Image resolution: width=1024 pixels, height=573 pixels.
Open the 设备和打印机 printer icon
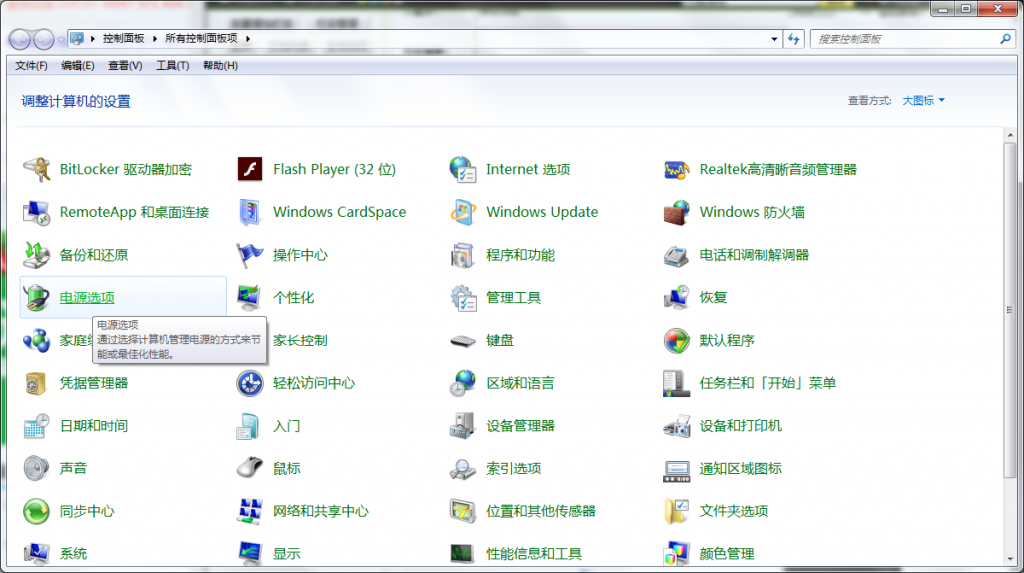(x=676, y=426)
